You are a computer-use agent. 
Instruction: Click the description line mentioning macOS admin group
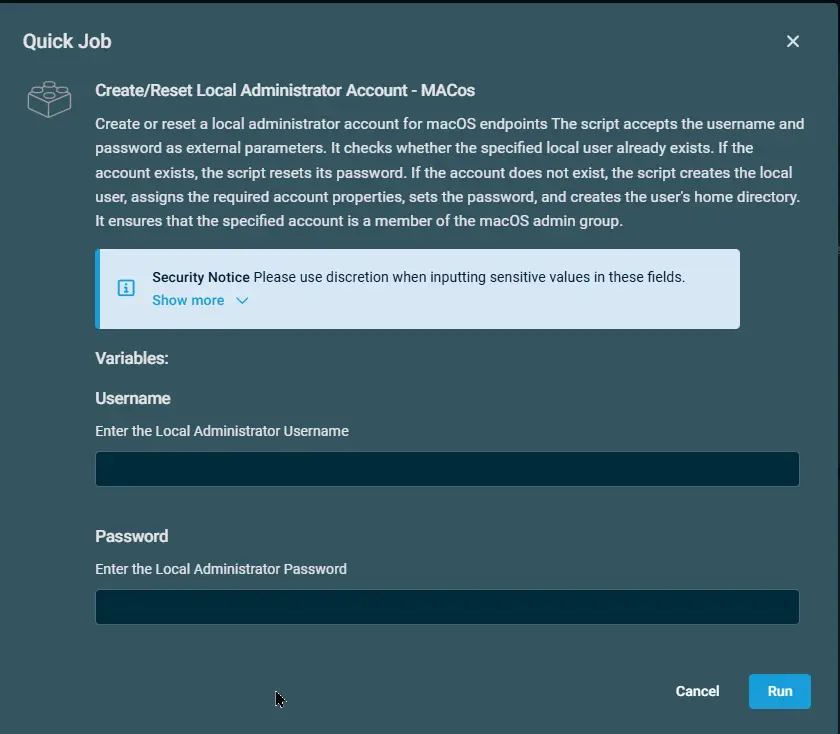coord(359,221)
